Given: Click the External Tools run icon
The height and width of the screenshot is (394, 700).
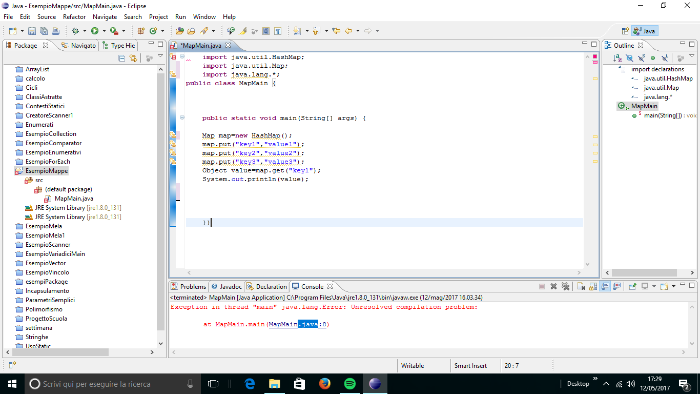Looking at the screenshot, I should 114,31.
